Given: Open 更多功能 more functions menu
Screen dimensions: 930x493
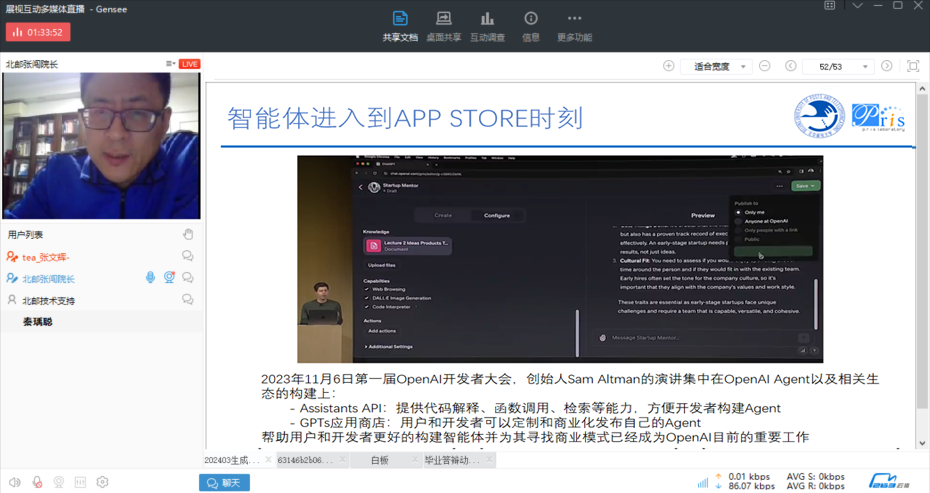Looking at the screenshot, I should tap(574, 27).
